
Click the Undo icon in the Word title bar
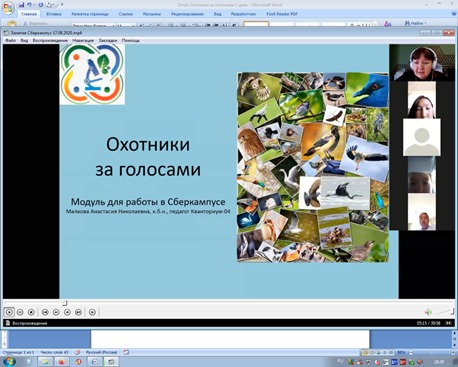(29, 5)
